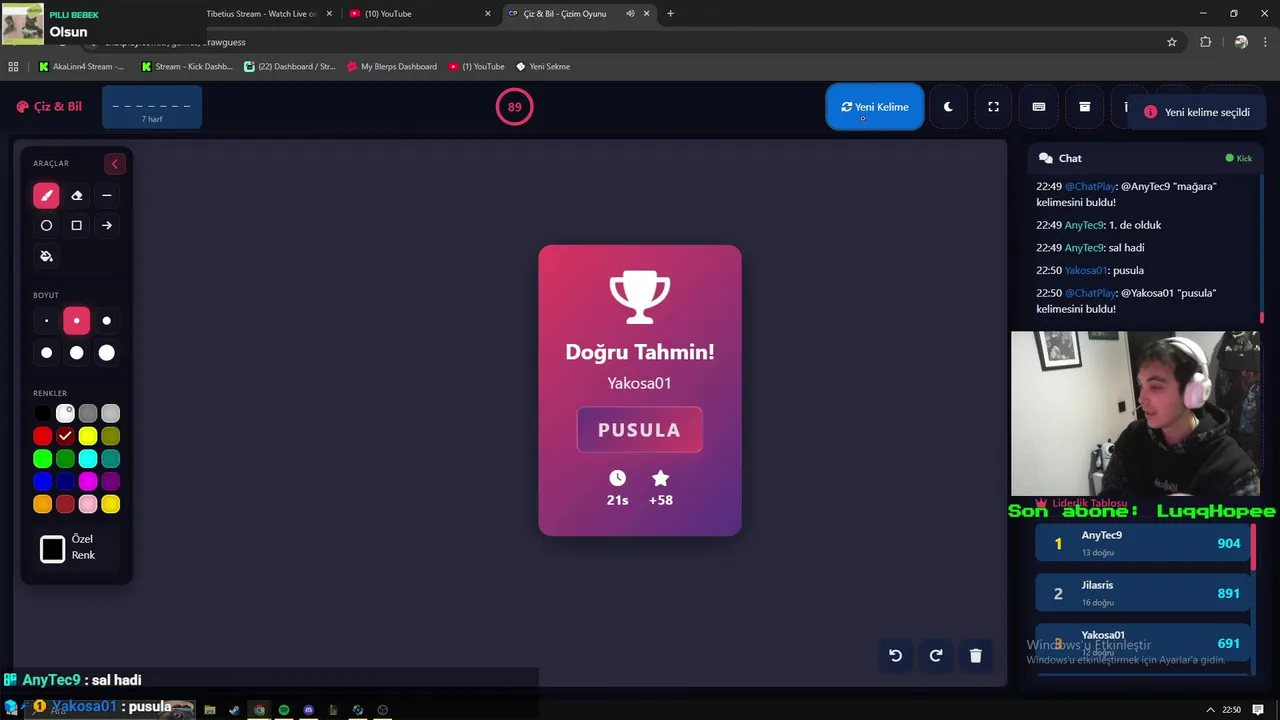The width and height of the screenshot is (1280, 720).
Task: Choose the largest brush size
Action: pyautogui.click(x=107, y=353)
